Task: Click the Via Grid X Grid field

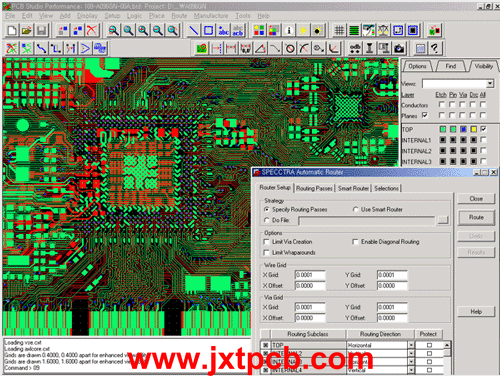Action: click(310, 307)
